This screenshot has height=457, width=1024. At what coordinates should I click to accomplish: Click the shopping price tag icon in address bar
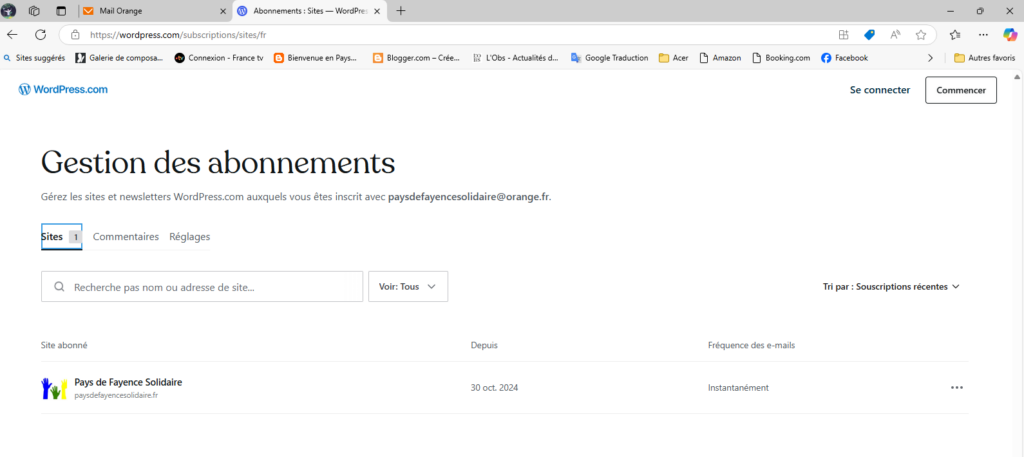[869, 34]
